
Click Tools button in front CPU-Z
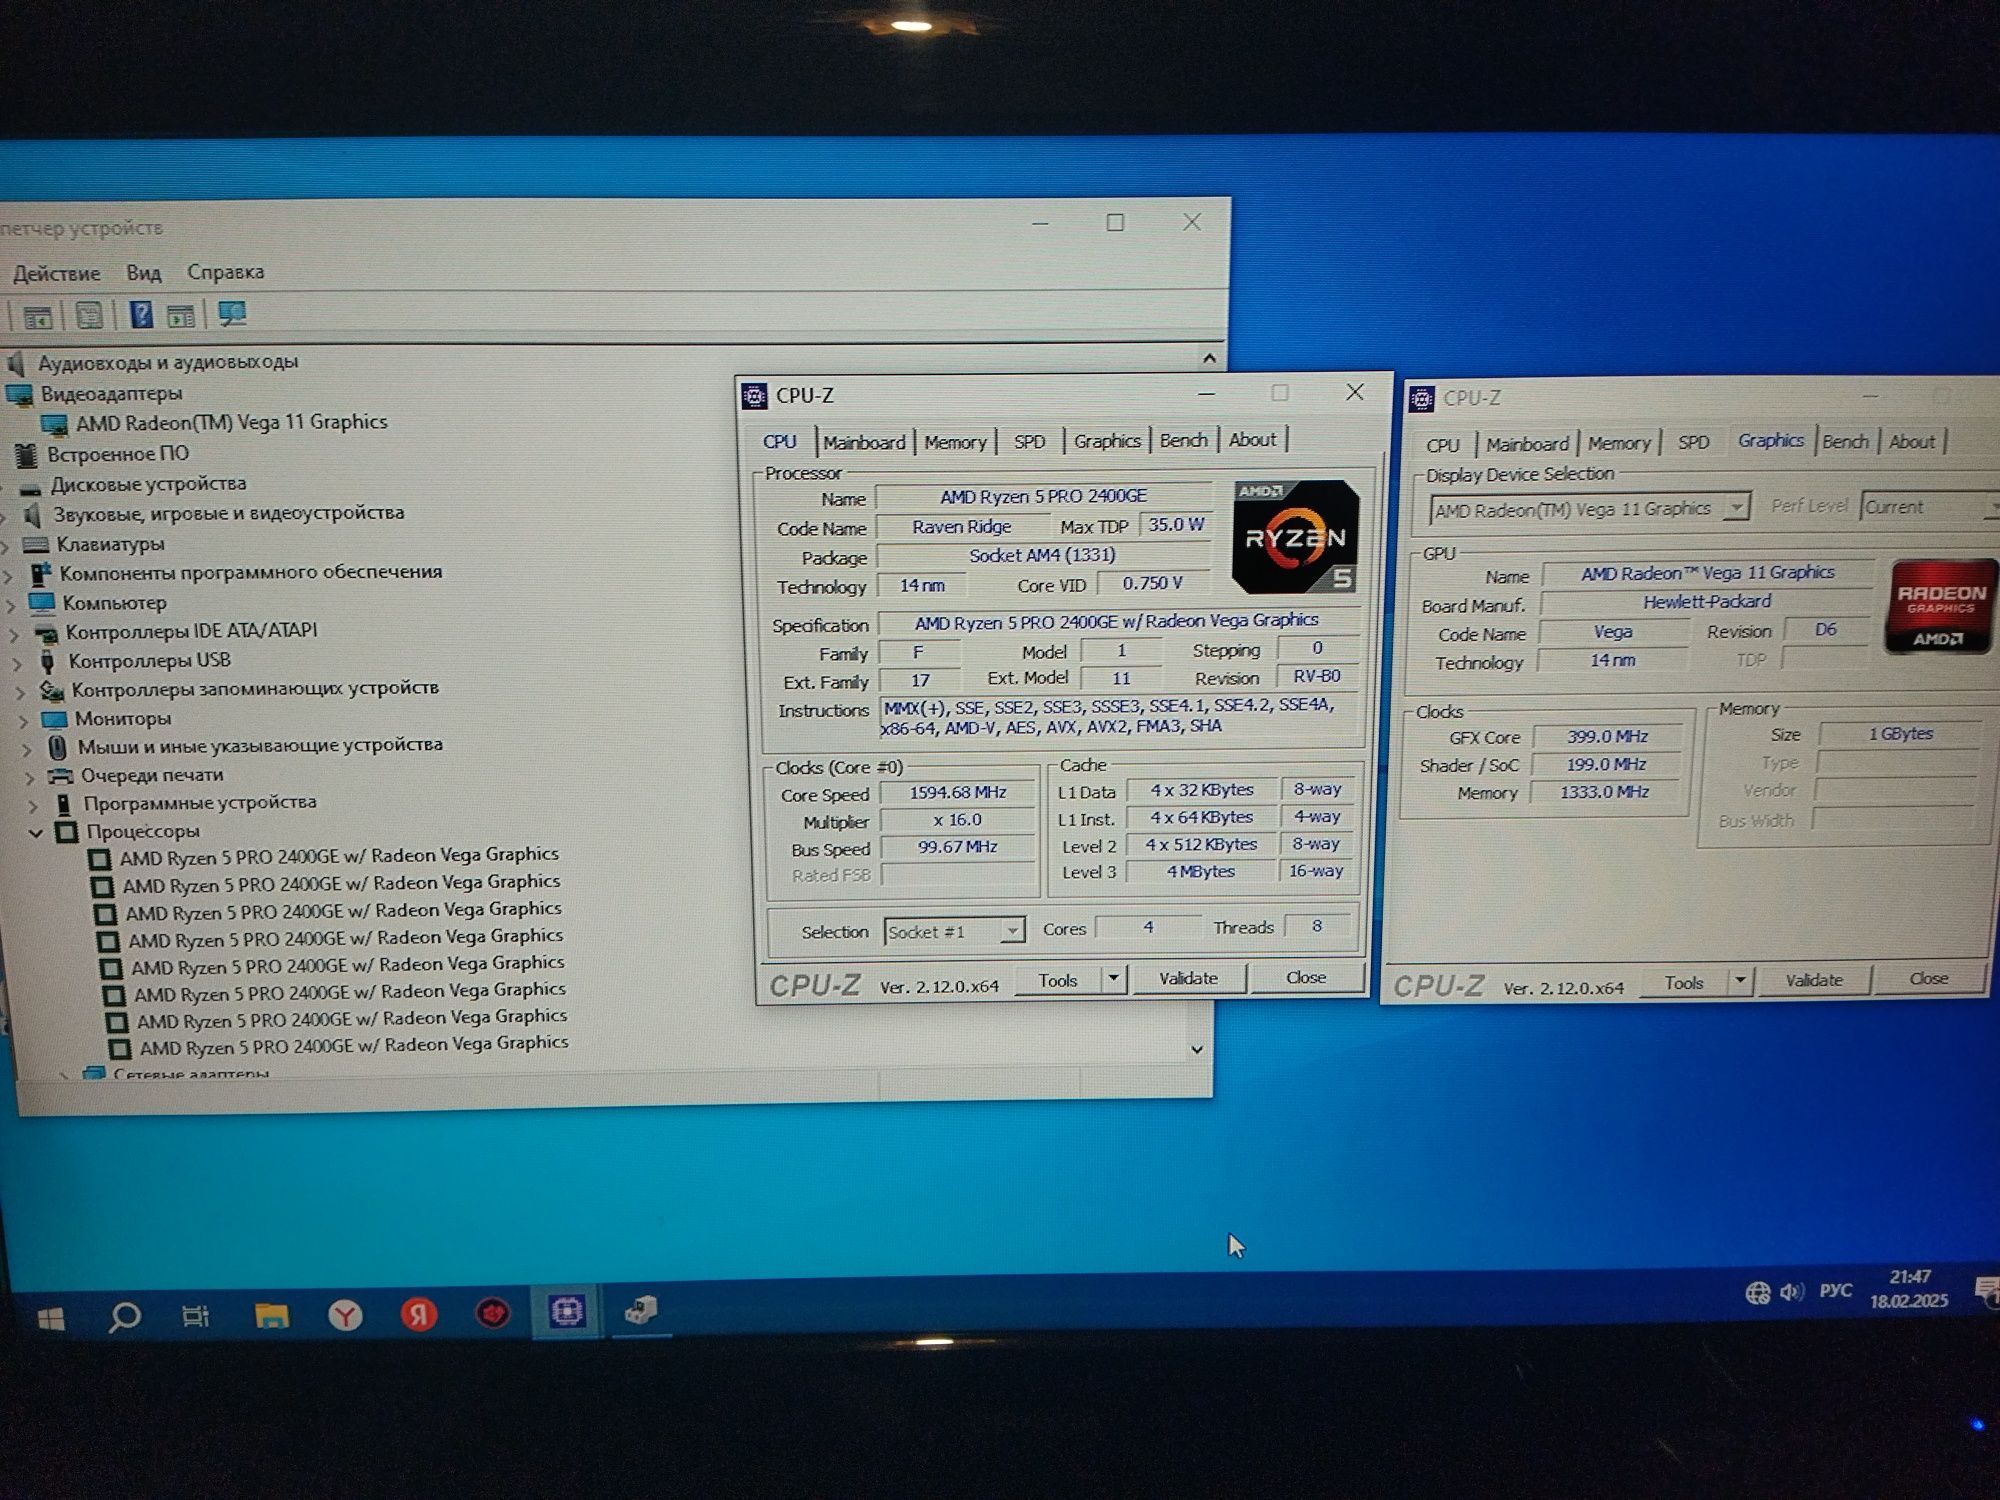coord(1058,980)
